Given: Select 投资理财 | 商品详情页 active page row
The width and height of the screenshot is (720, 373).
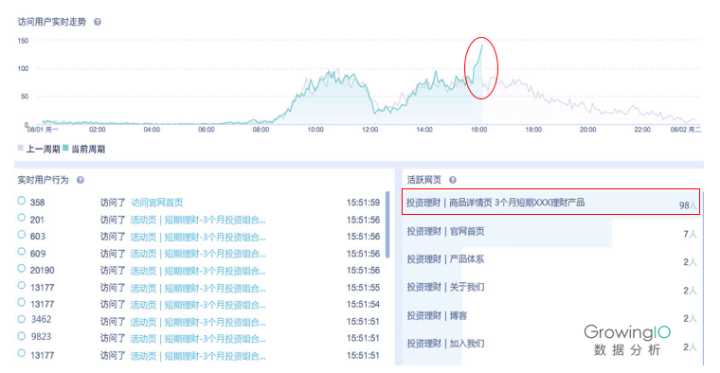Looking at the screenshot, I should pos(551,202).
